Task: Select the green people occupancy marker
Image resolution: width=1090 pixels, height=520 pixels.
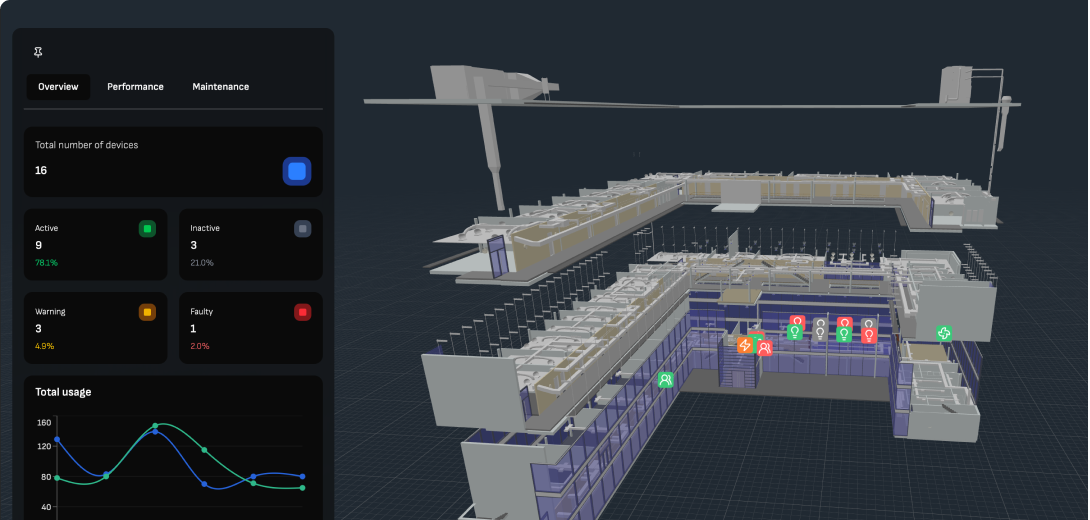Action: coord(665,380)
